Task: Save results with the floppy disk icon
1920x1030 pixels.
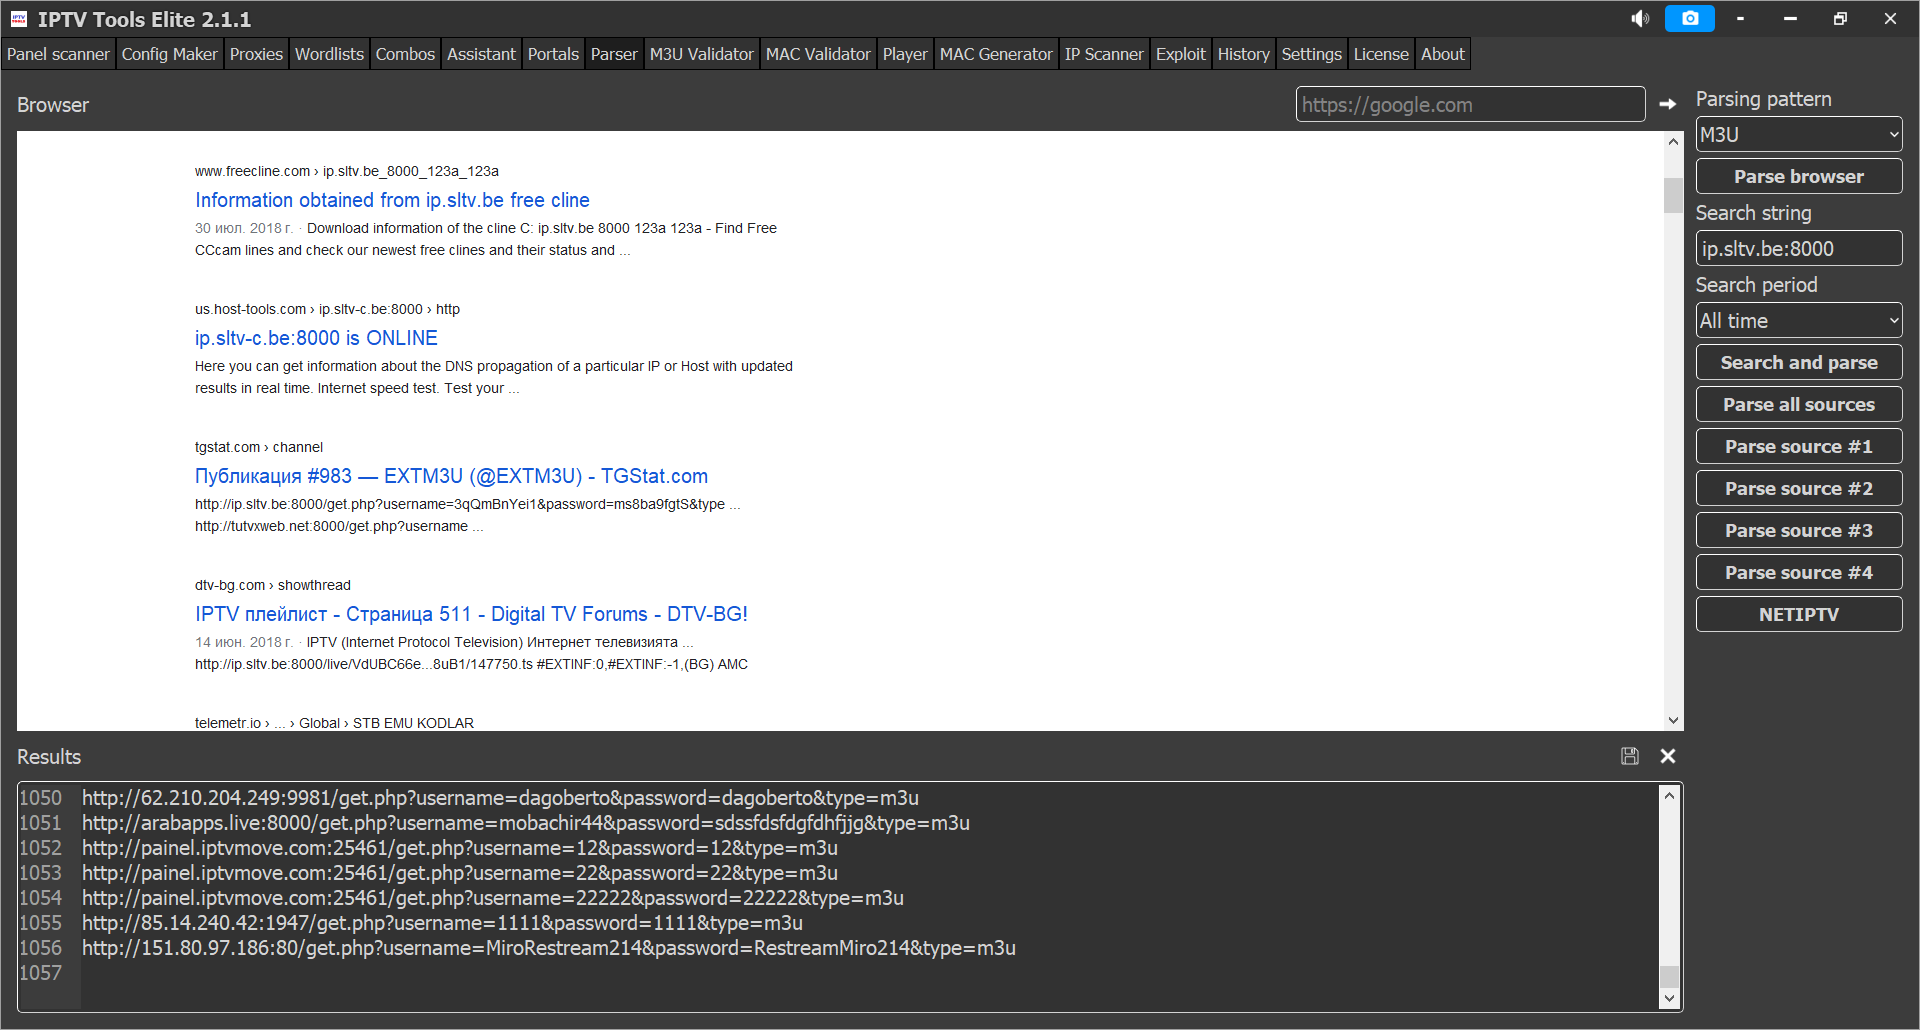Action: tap(1630, 756)
